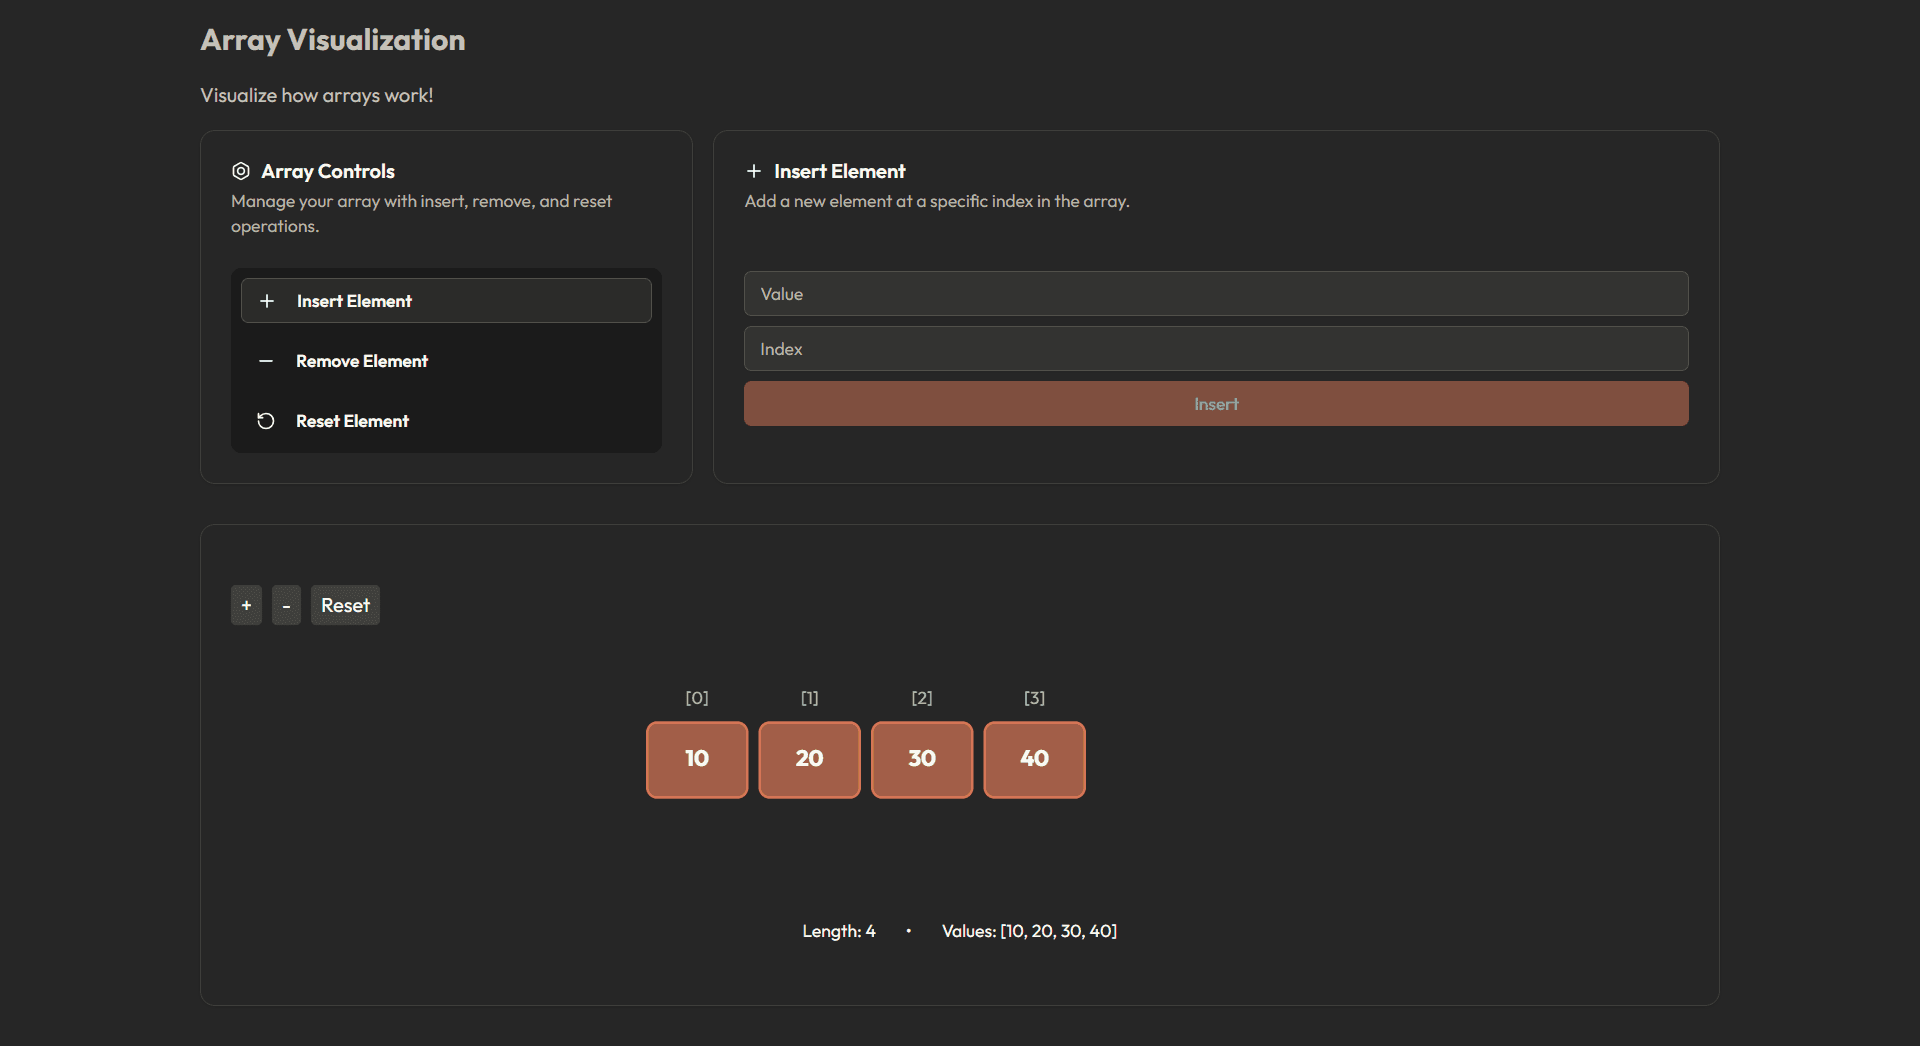Click the plus icon in Insert Element heading
1920x1047 pixels.
pyautogui.click(x=754, y=171)
